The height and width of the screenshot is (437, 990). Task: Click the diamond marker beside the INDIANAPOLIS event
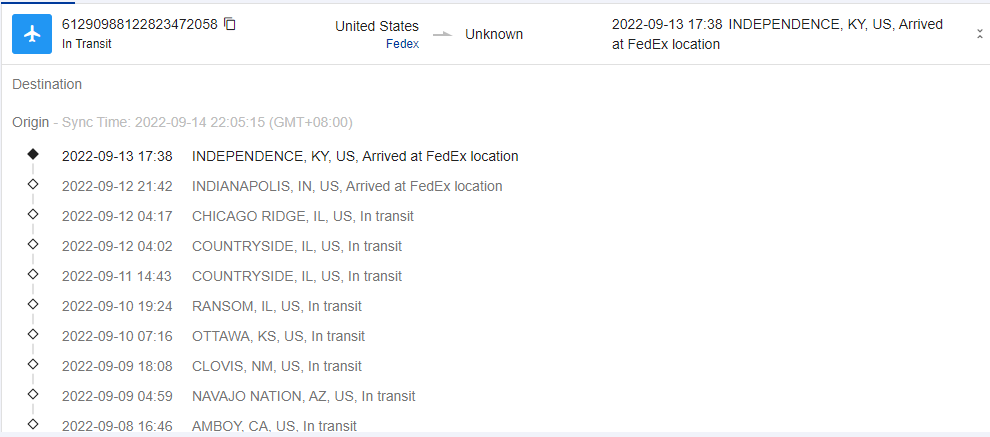coord(33,185)
